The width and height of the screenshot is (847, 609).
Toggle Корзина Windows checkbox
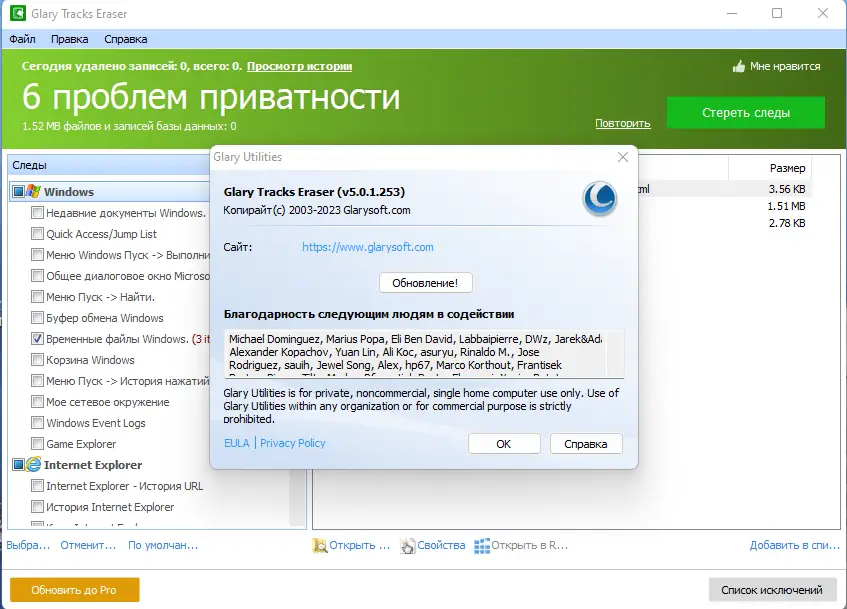tap(37, 360)
